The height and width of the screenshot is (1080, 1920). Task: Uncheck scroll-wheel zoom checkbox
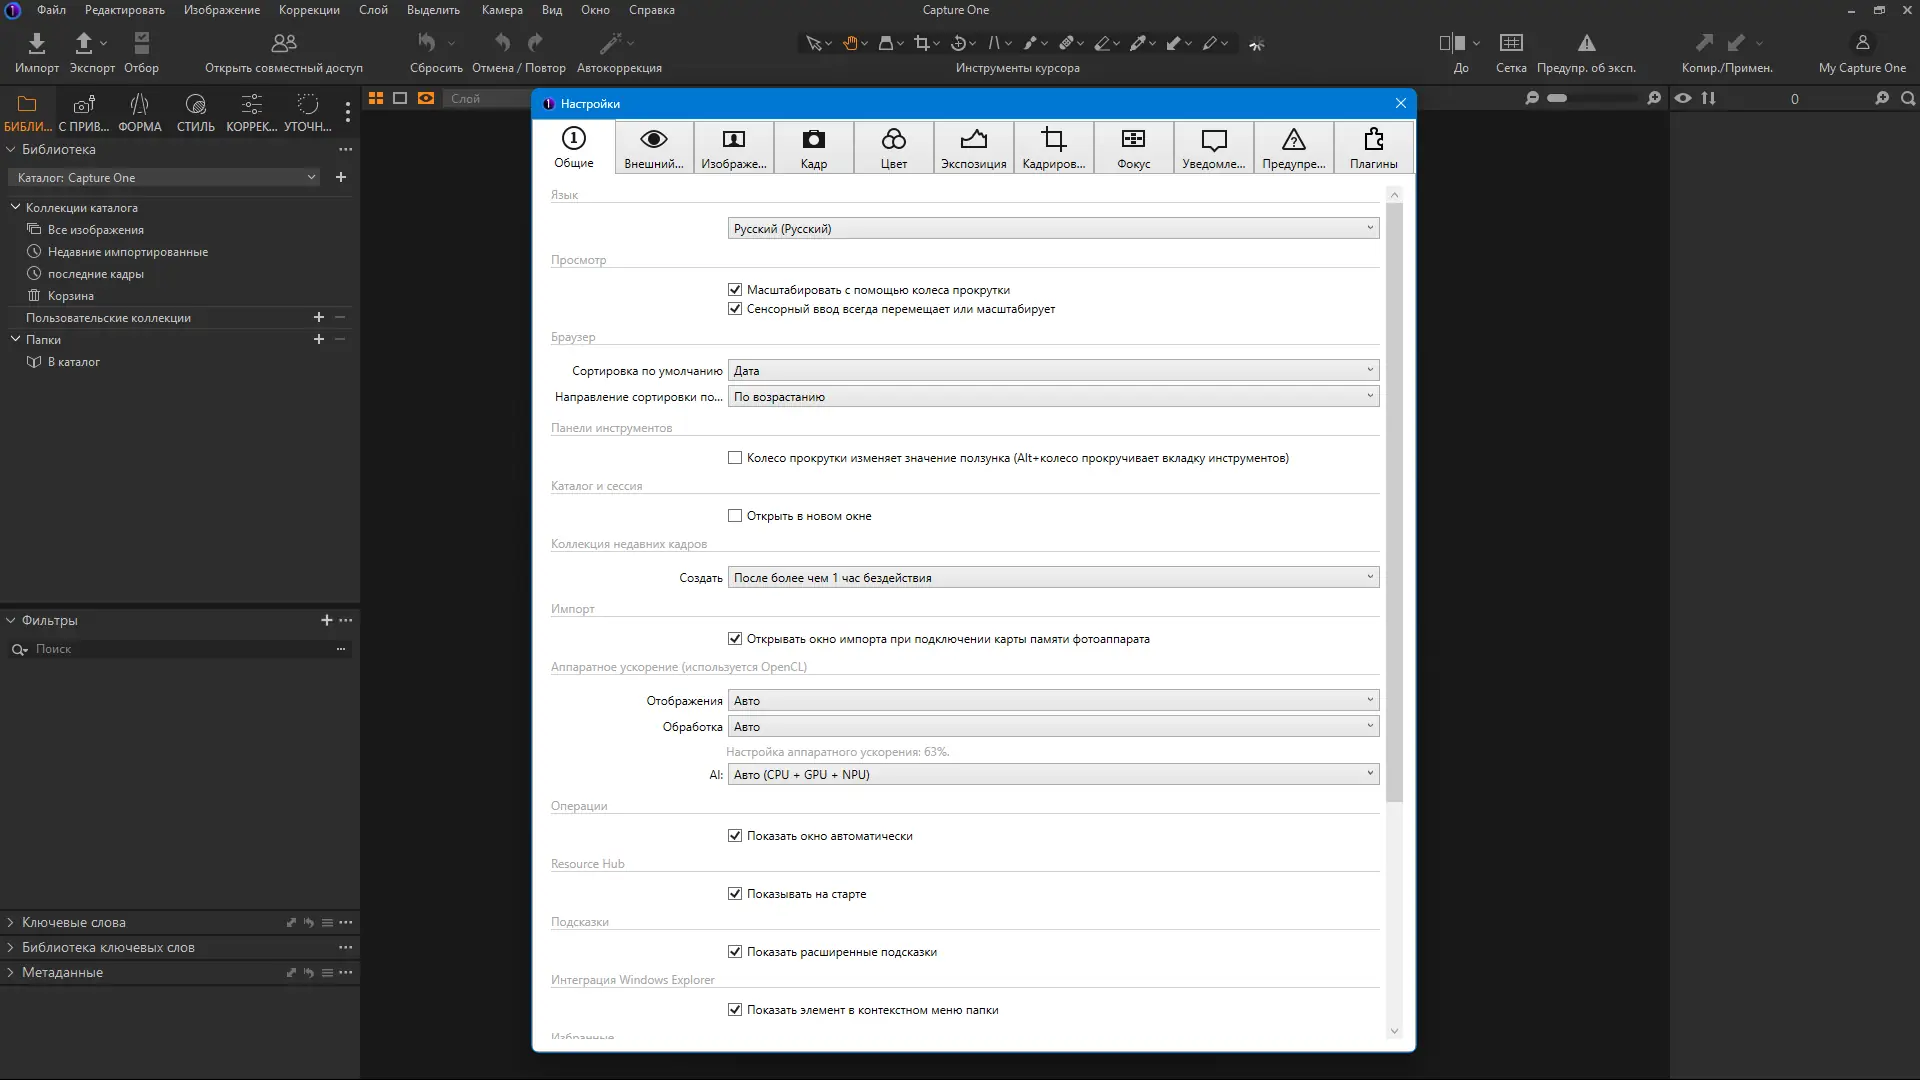point(735,290)
